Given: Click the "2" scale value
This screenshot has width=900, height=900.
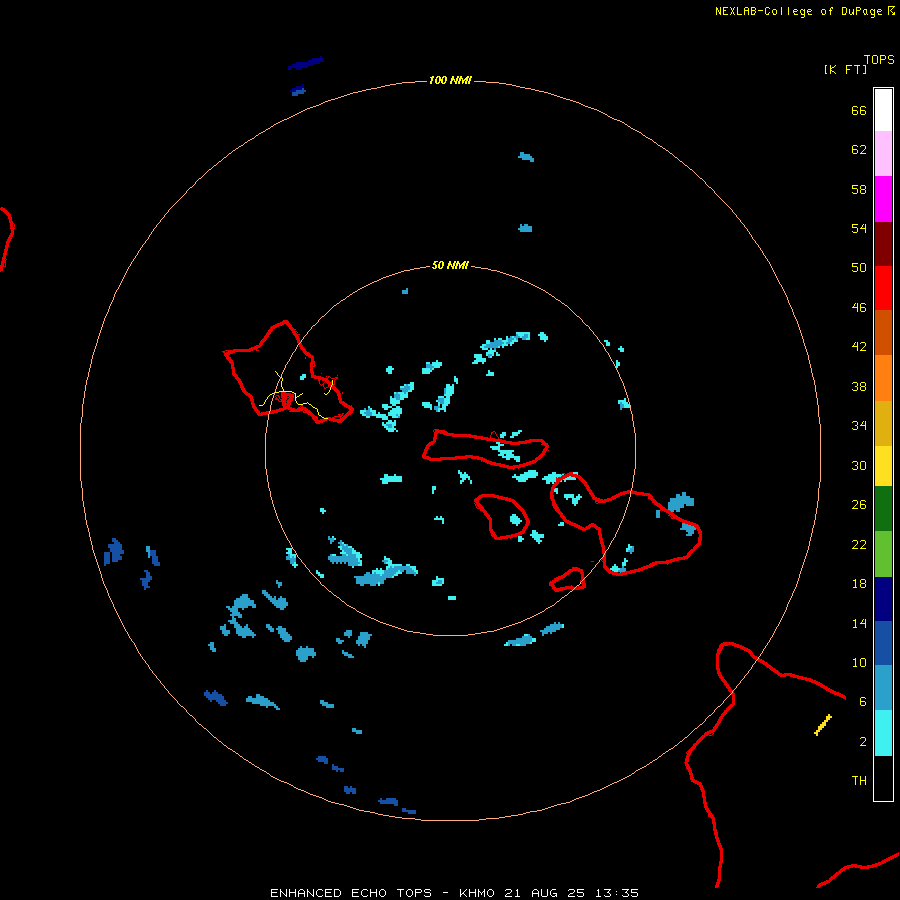Looking at the screenshot, I should (863, 742).
